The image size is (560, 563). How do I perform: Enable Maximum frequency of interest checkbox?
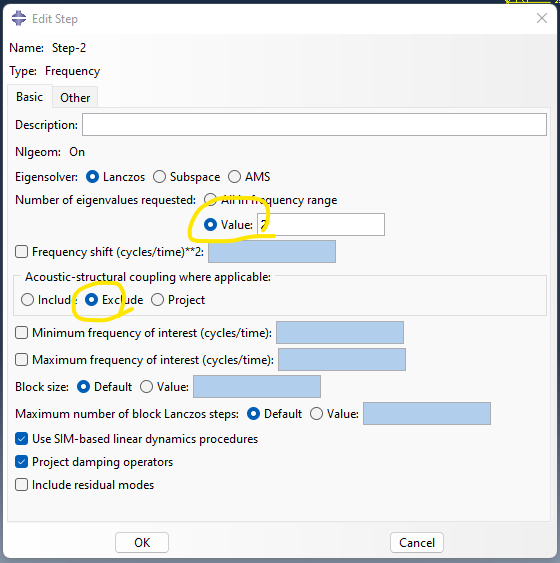[x=22, y=359]
